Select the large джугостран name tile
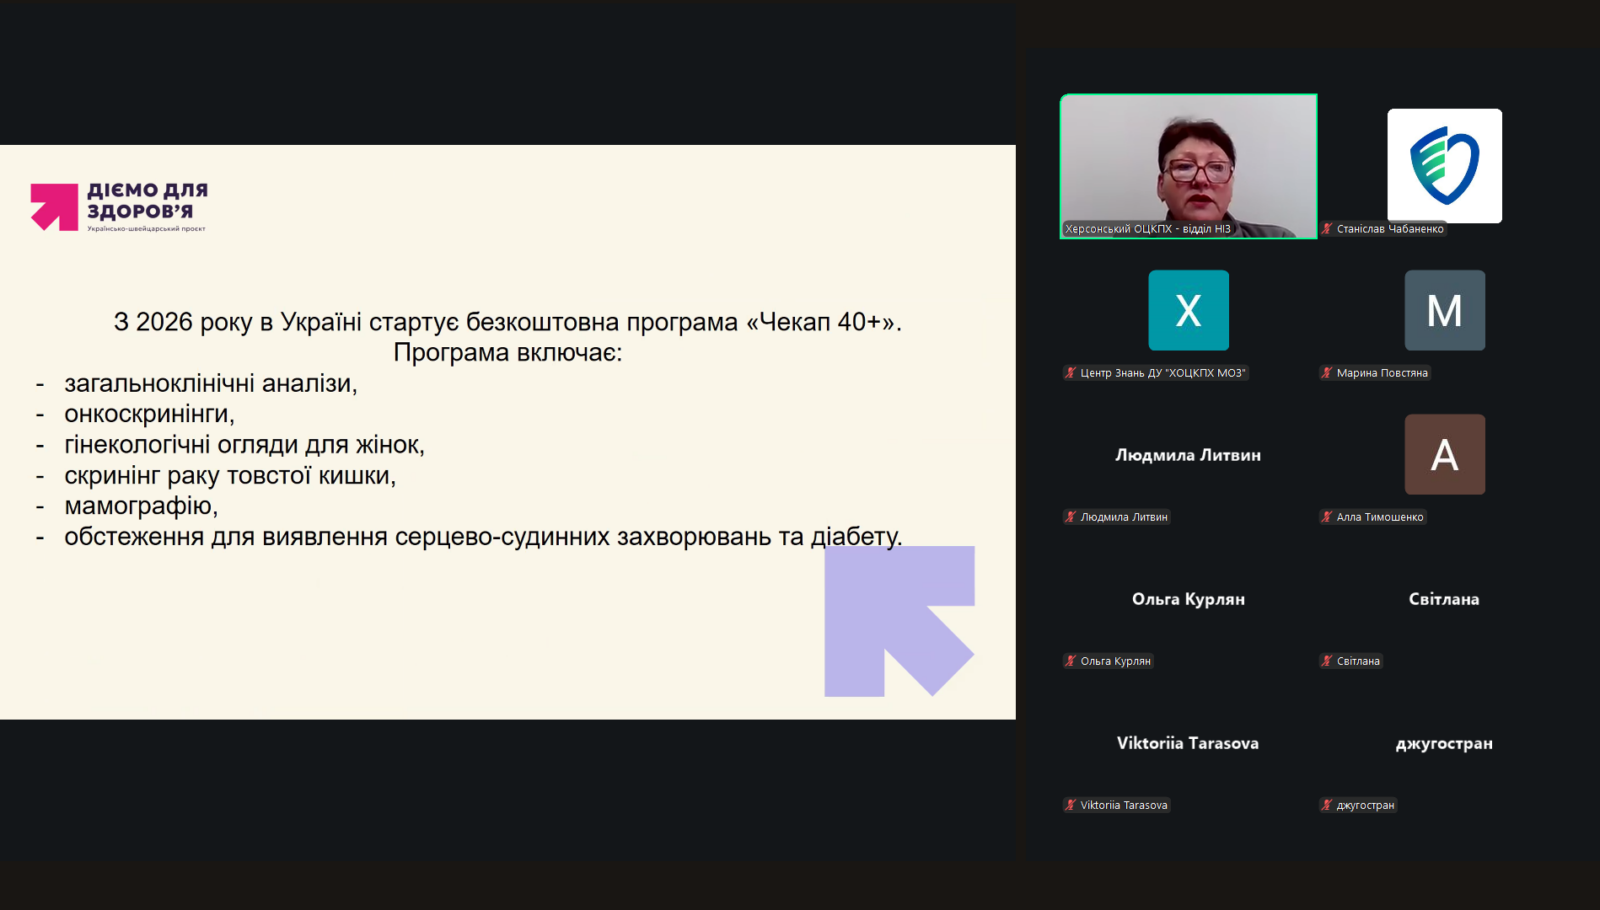The height and width of the screenshot is (910, 1600). [x=1444, y=743]
